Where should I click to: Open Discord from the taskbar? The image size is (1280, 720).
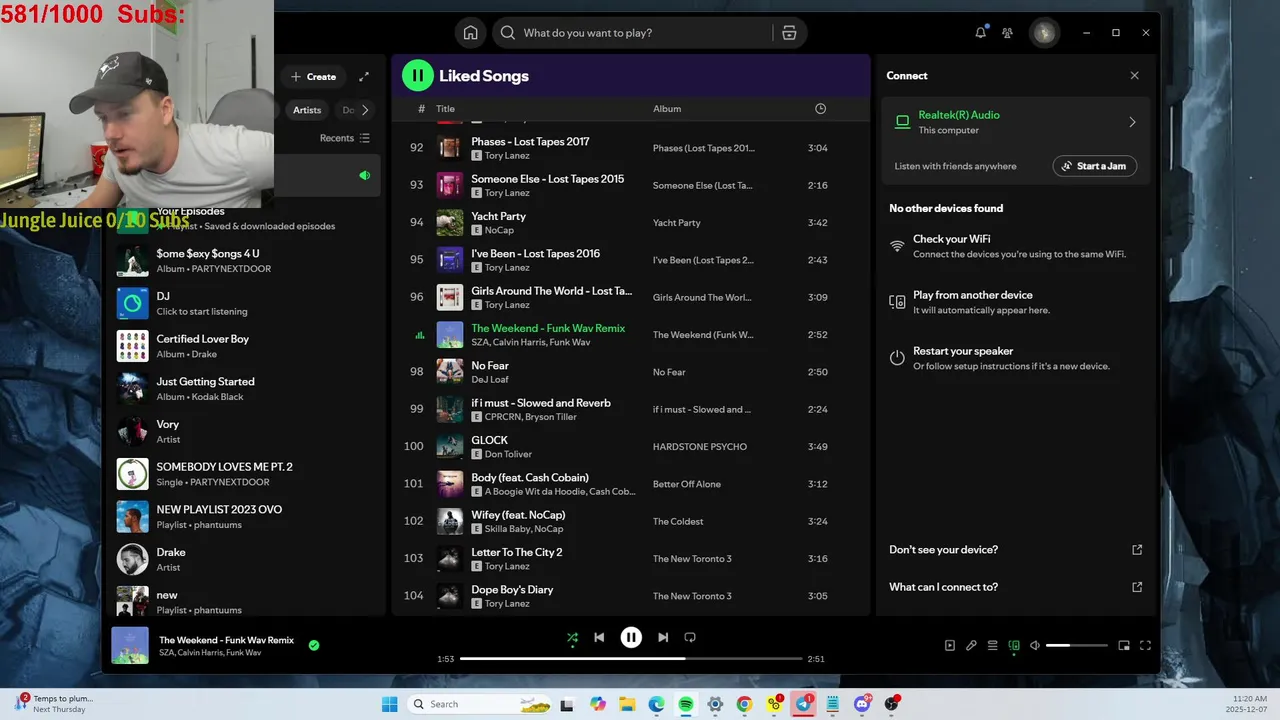tap(863, 704)
